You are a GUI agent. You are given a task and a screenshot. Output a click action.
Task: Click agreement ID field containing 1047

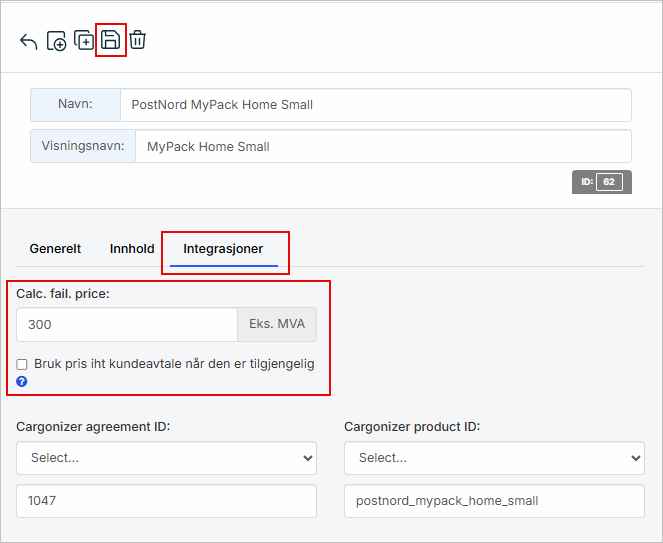point(166,501)
